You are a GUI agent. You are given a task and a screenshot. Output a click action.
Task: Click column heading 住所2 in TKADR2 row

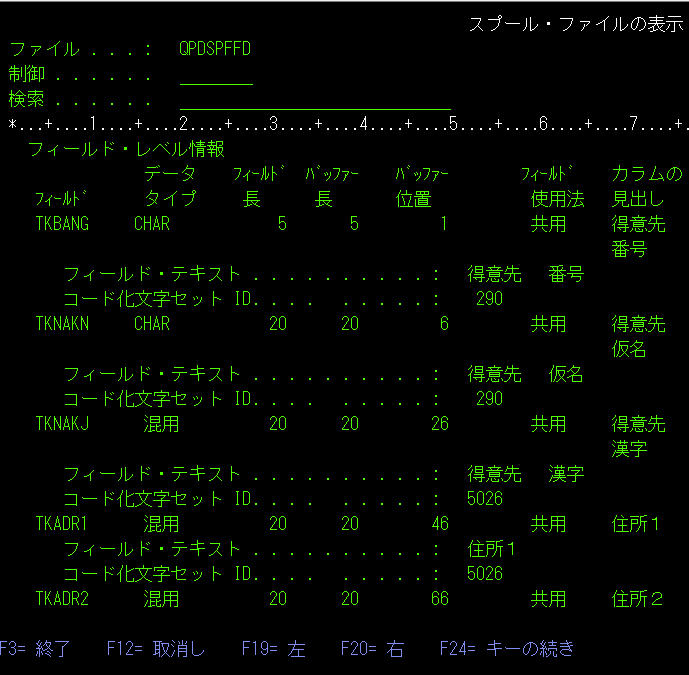coord(637,599)
